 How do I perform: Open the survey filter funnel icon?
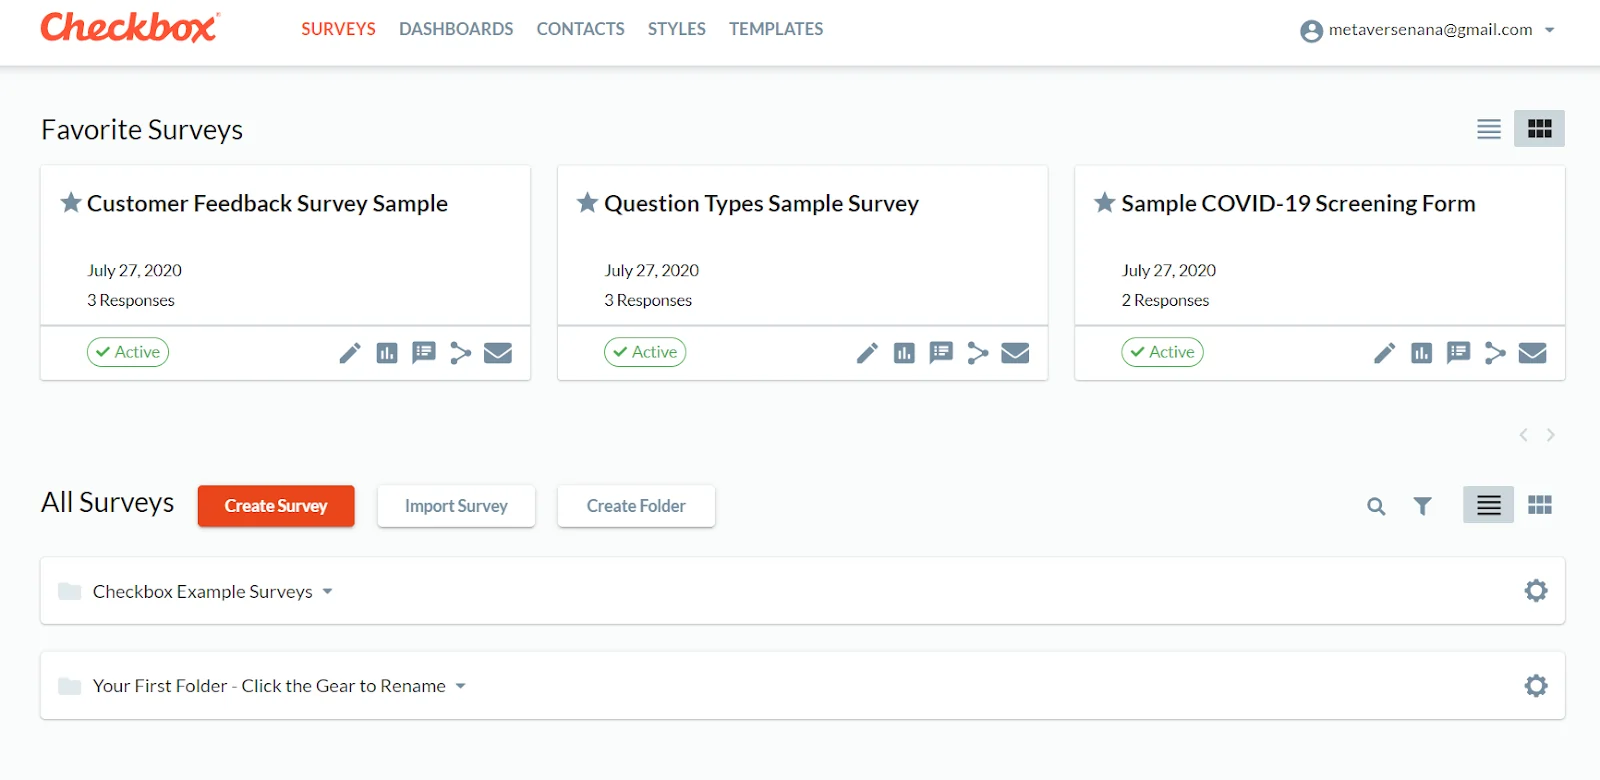pos(1422,507)
